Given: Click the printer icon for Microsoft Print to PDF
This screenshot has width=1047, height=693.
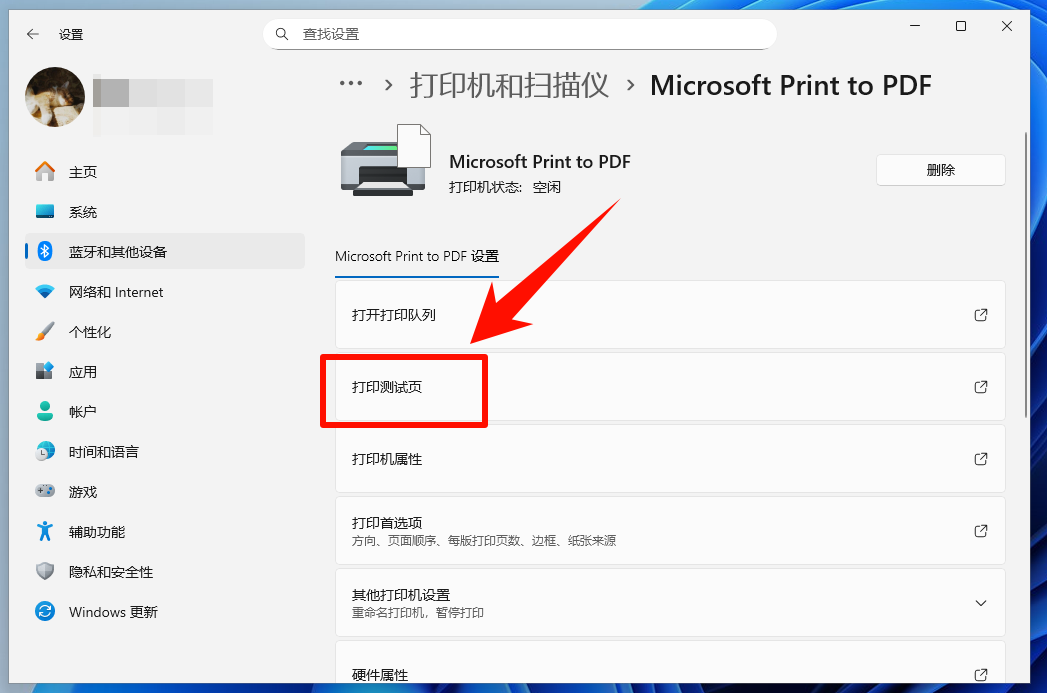Looking at the screenshot, I should click(x=385, y=160).
